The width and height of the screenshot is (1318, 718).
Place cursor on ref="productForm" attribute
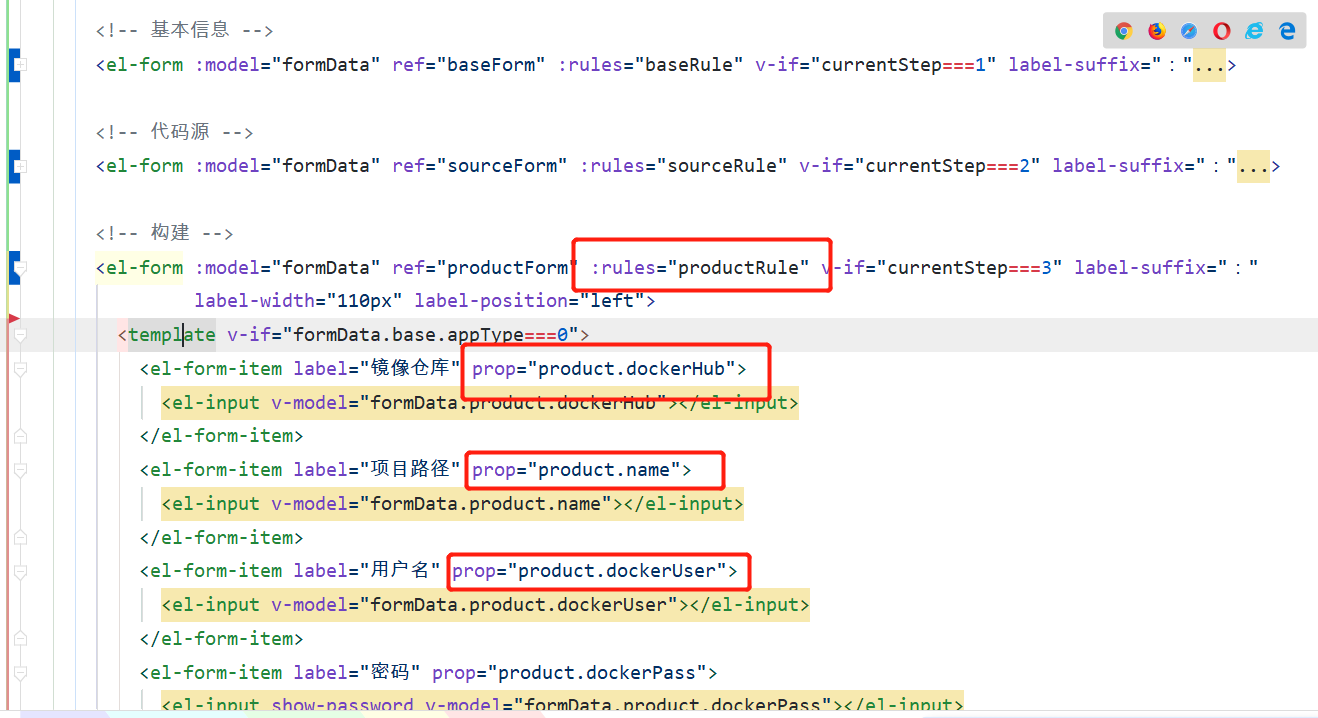click(x=485, y=268)
